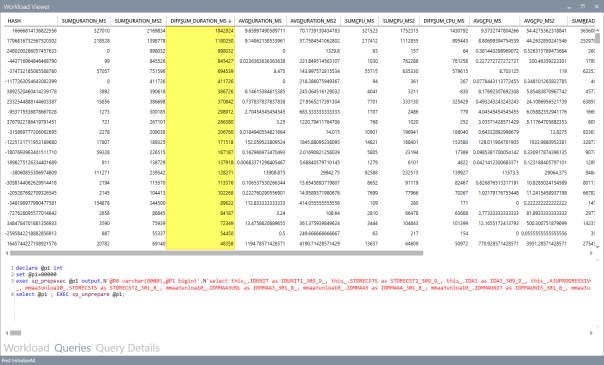Sort by AVGDURATION_MS column header
Image resolution: width=604 pixels, height=365 pixels.
pyautogui.click(x=260, y=21)
